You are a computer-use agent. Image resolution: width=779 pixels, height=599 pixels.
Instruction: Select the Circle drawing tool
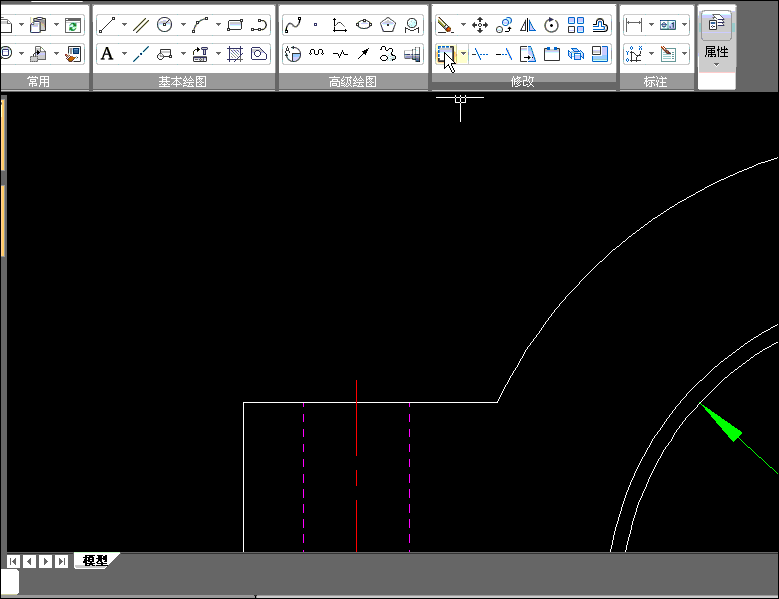(165, 25)
